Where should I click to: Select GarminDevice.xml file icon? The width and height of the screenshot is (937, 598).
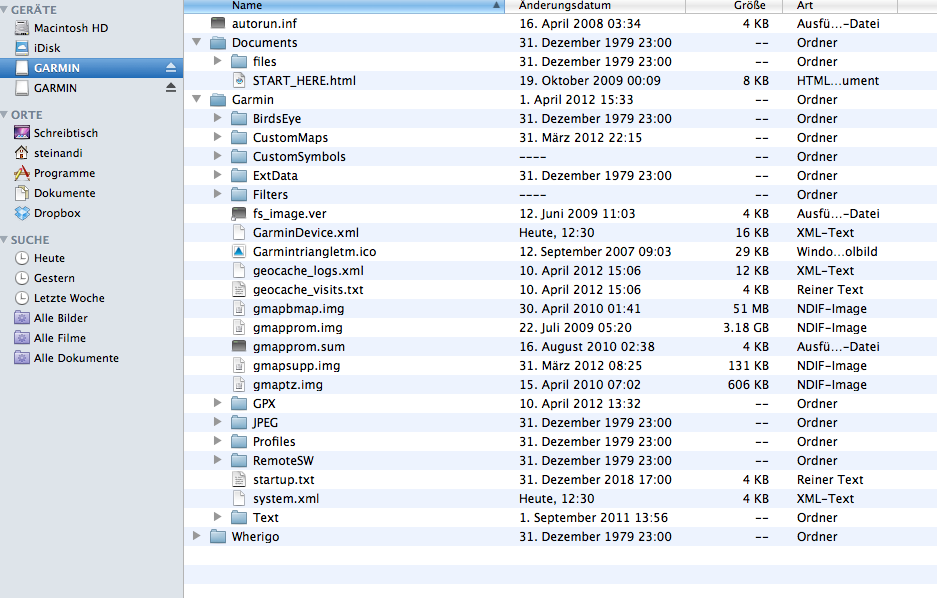239,232
